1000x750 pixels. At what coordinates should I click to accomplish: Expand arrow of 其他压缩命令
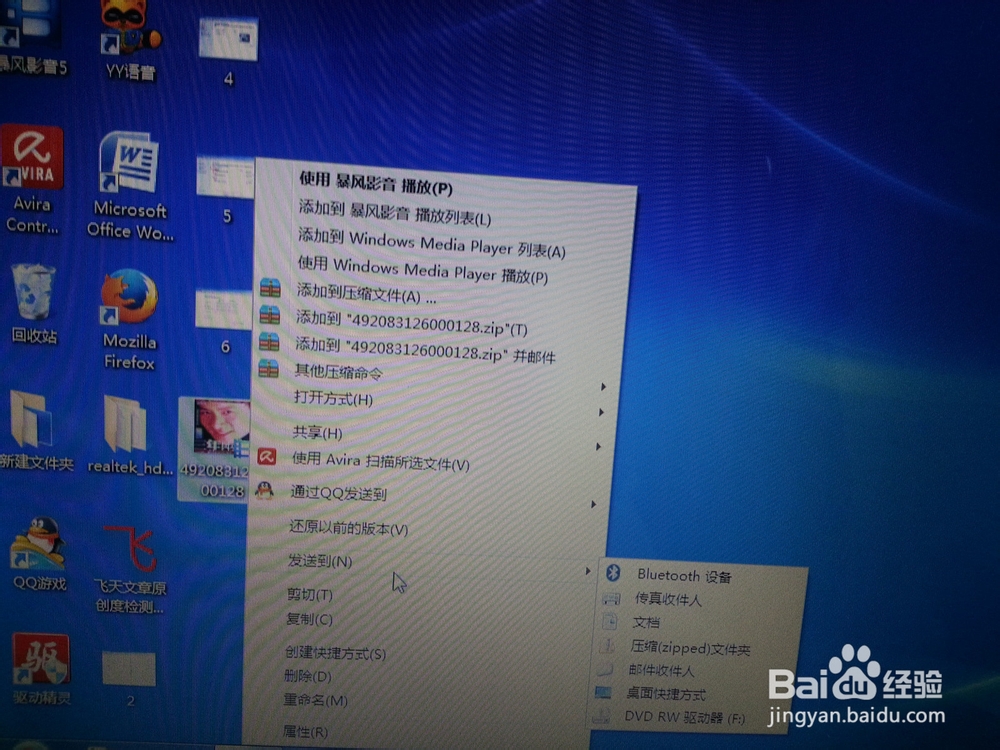(x=603, y=386)
